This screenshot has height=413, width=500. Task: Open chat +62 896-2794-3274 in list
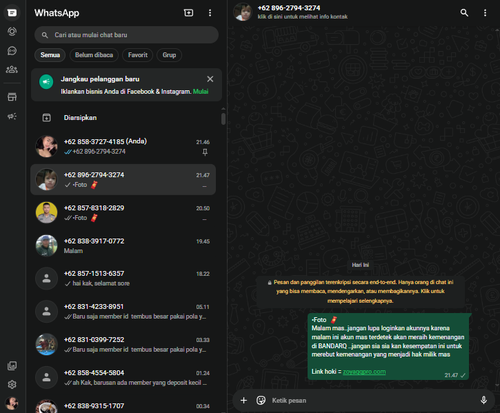coord(123,179)
